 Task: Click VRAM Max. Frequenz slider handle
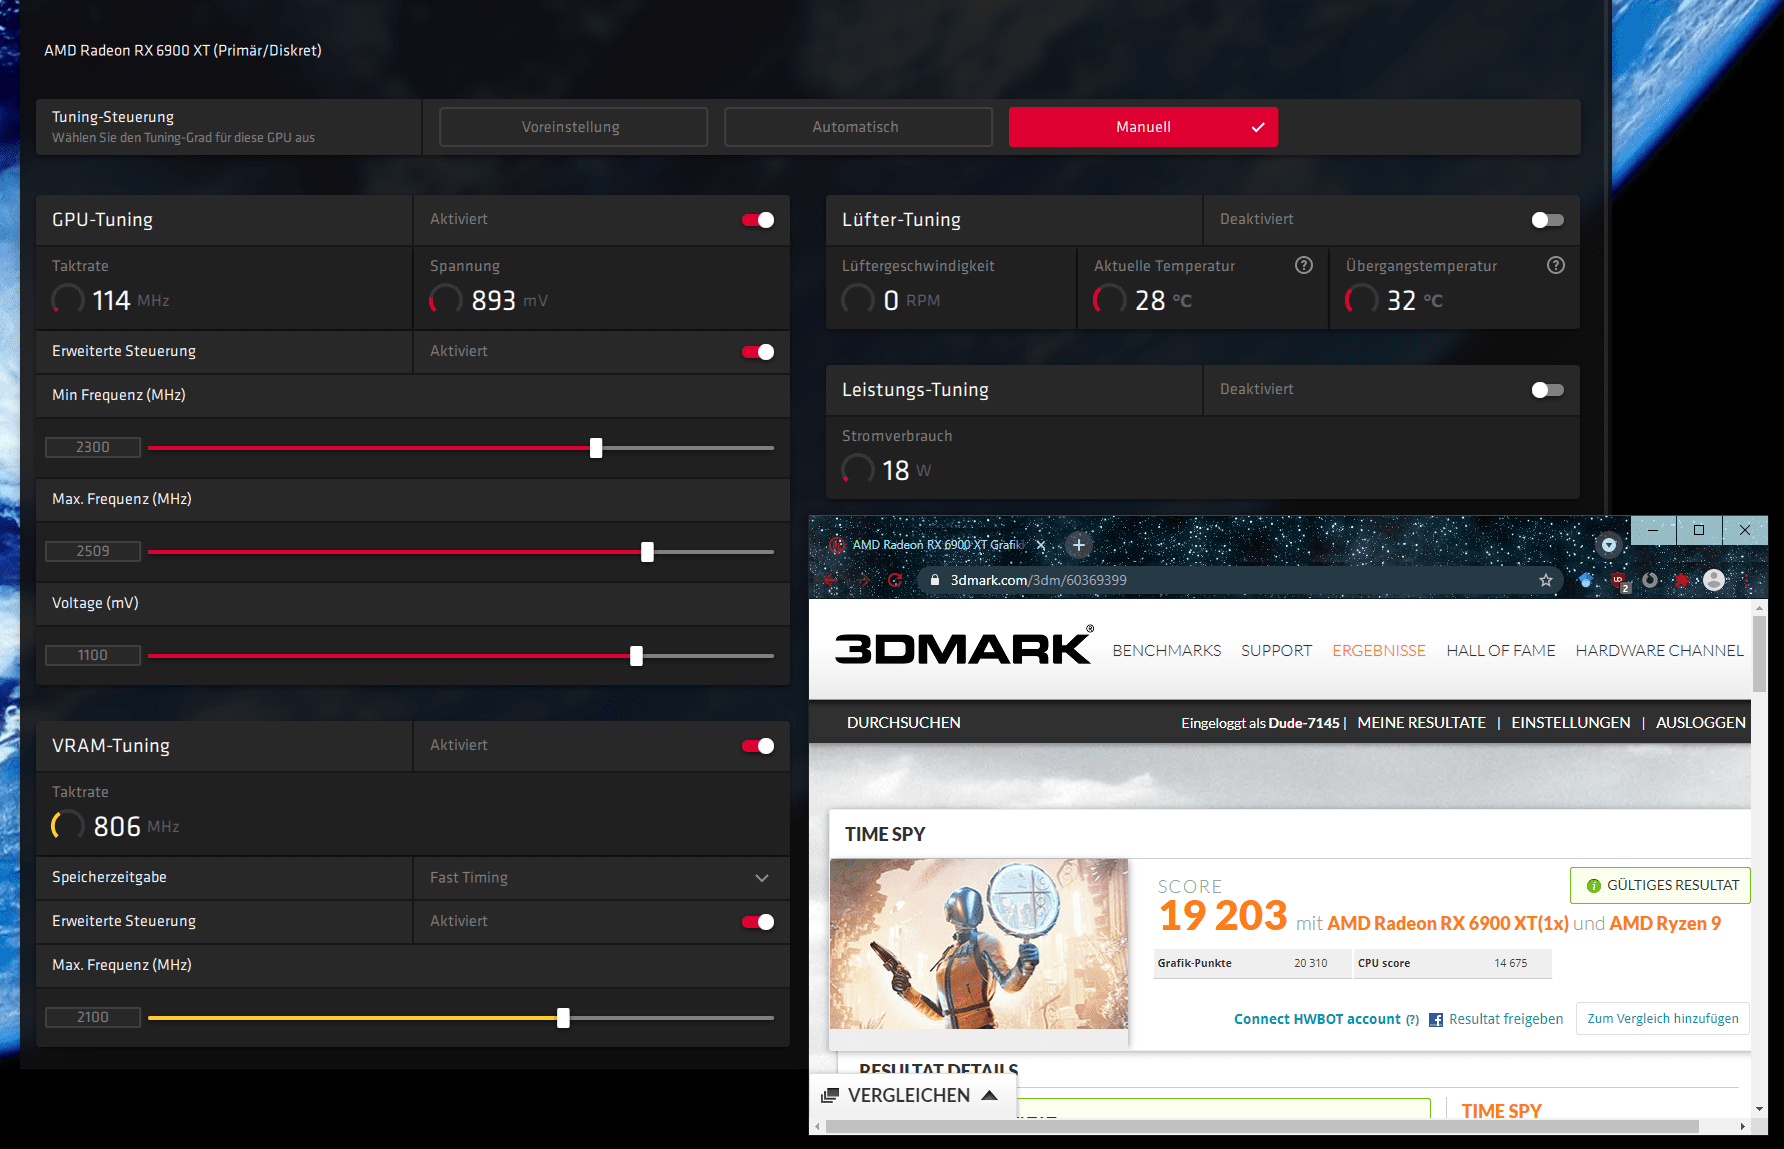(x=563, y=1018)
